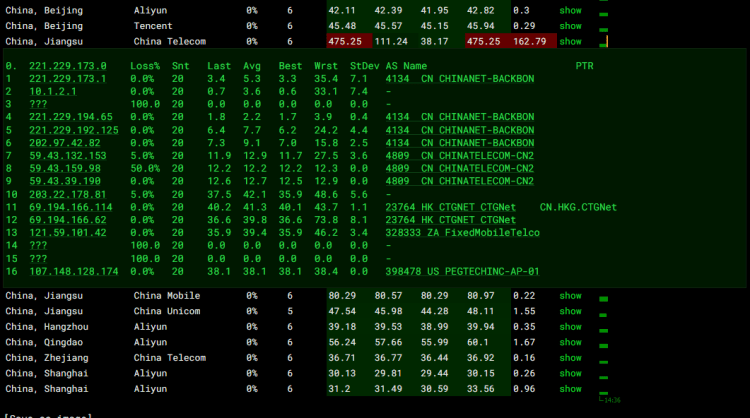
Task: Open AS 4809 link beside 59.43.39.190
Action: 460,181
